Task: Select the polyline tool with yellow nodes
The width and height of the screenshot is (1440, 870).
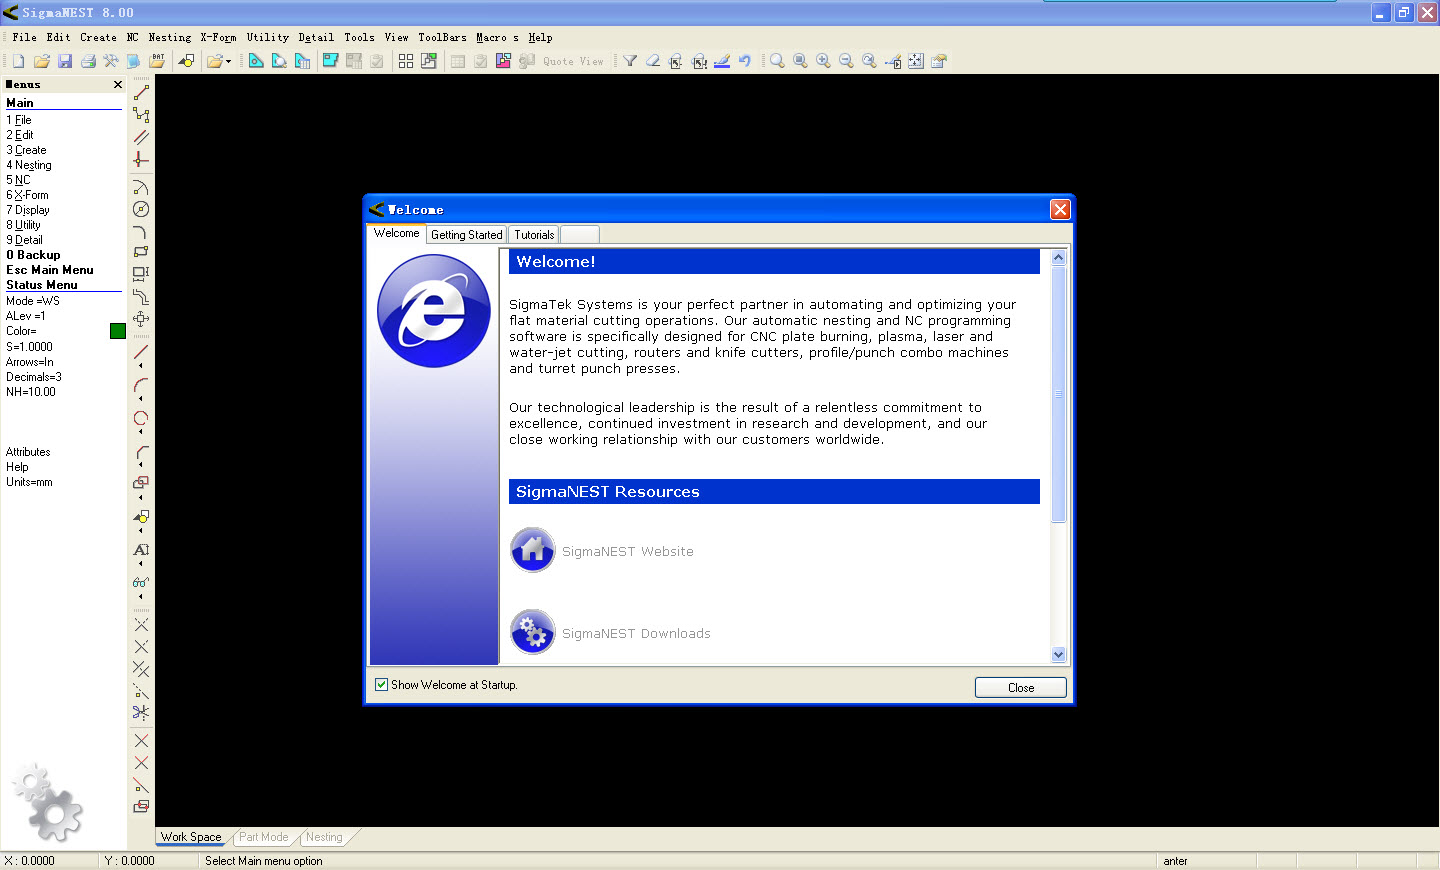Action: point(141,115)
